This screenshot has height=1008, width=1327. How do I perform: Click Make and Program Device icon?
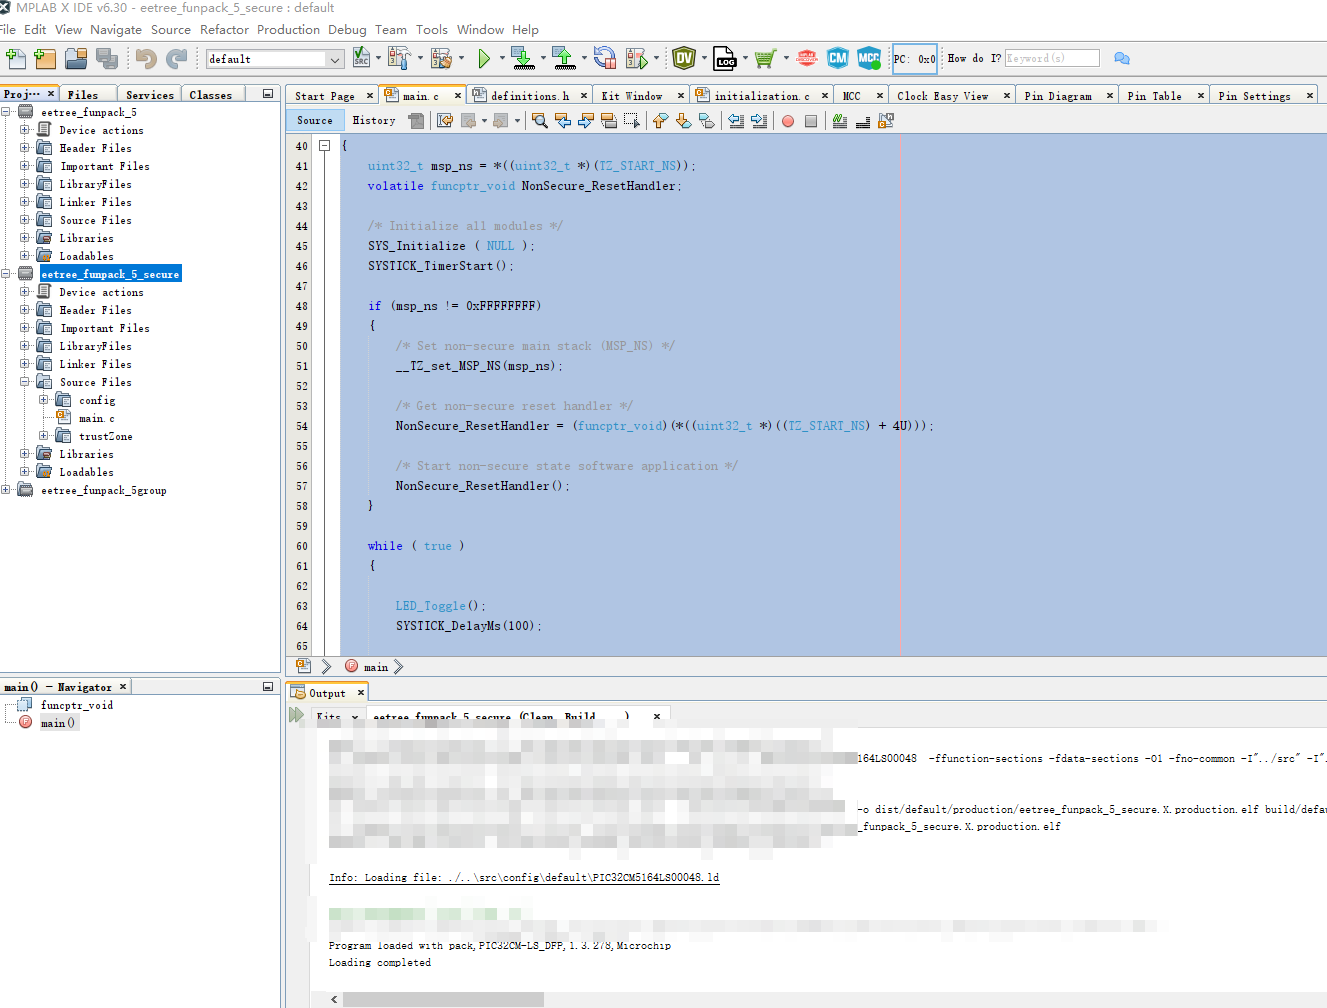pos(523,59)
